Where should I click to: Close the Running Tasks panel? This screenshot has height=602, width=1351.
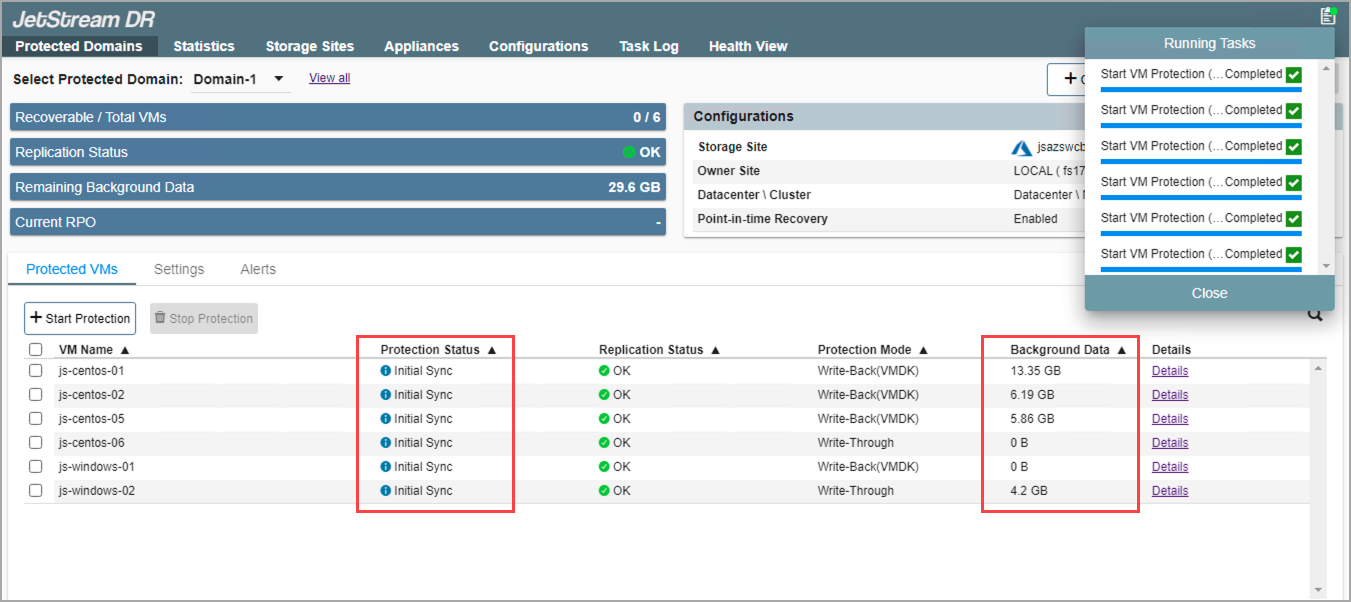pyautogui.click(x=1209, y=293)
